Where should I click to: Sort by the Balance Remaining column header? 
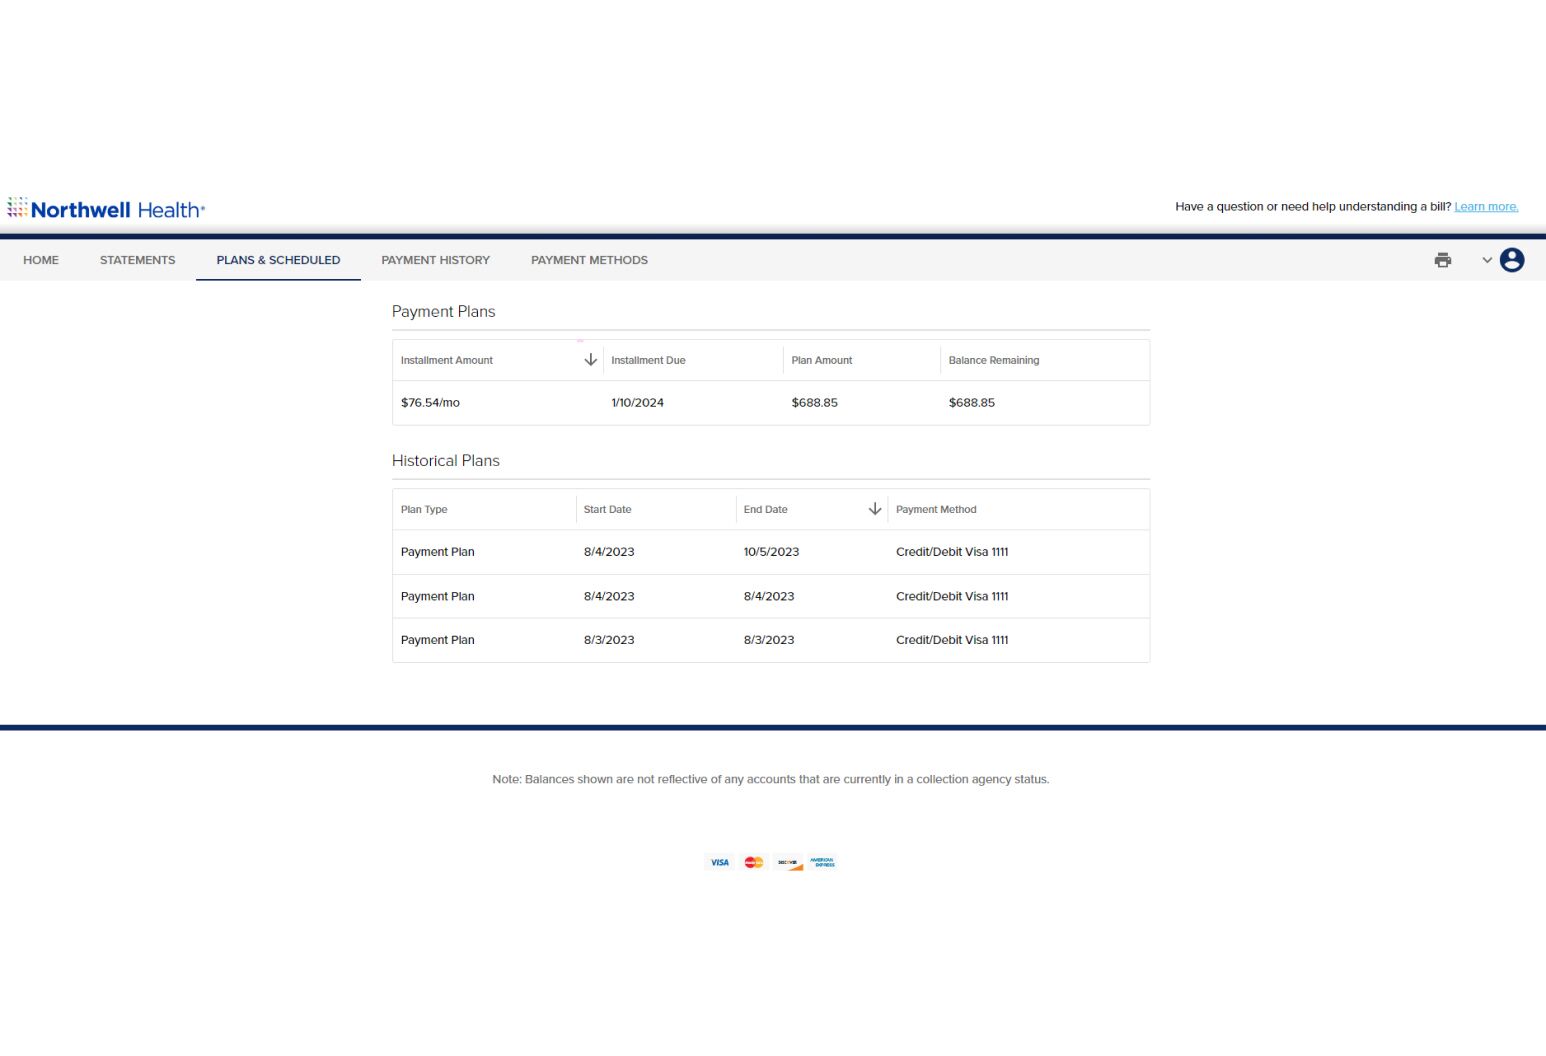[x=993, y=361]
